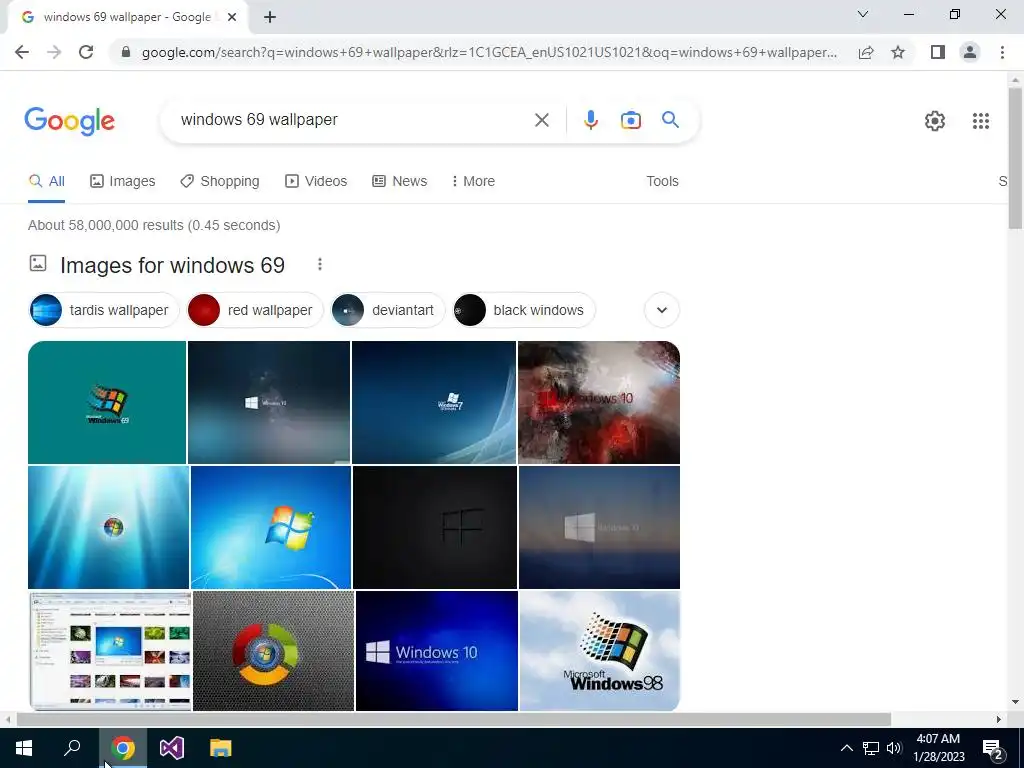This screenshot has width=1024, height=768.
Task: Open Chrome side panel
Action: click(x=938, y=52)
